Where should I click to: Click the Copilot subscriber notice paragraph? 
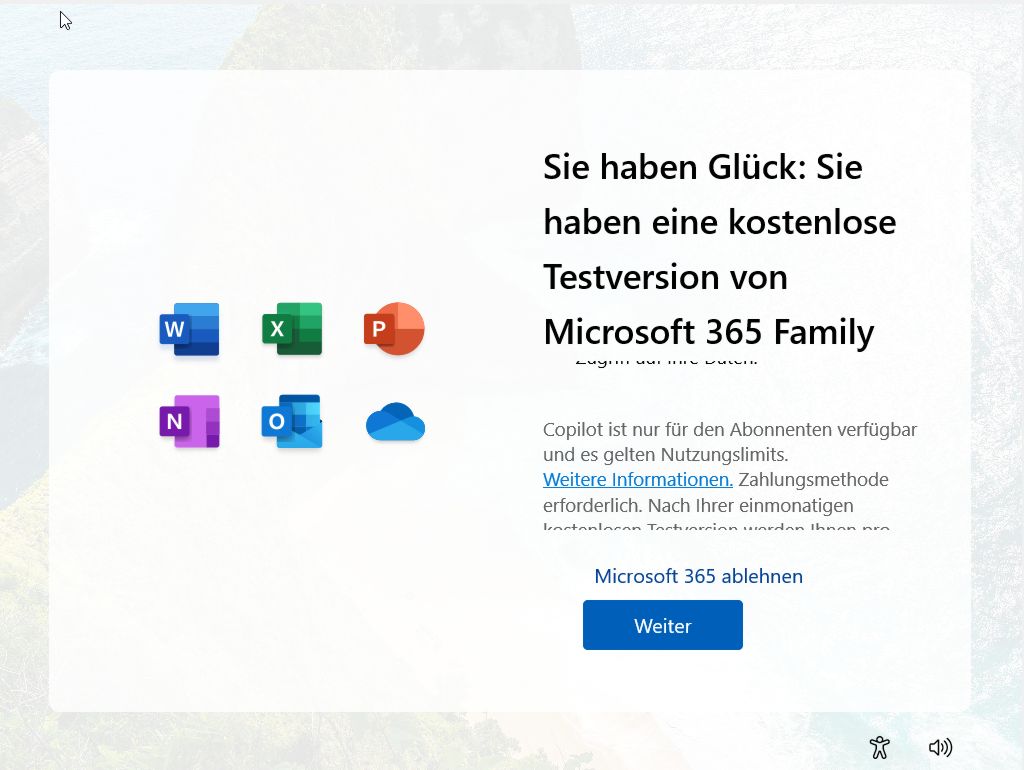click(729, 441)
